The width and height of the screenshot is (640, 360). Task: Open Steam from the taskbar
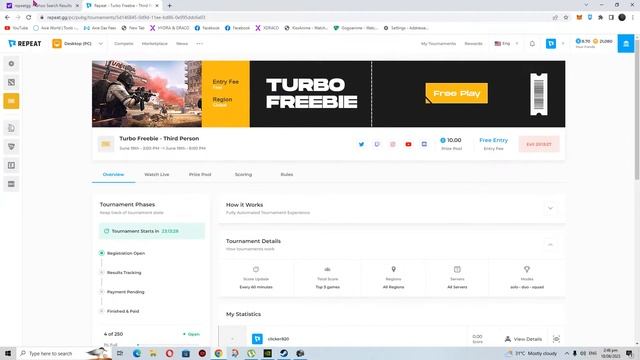284,353
